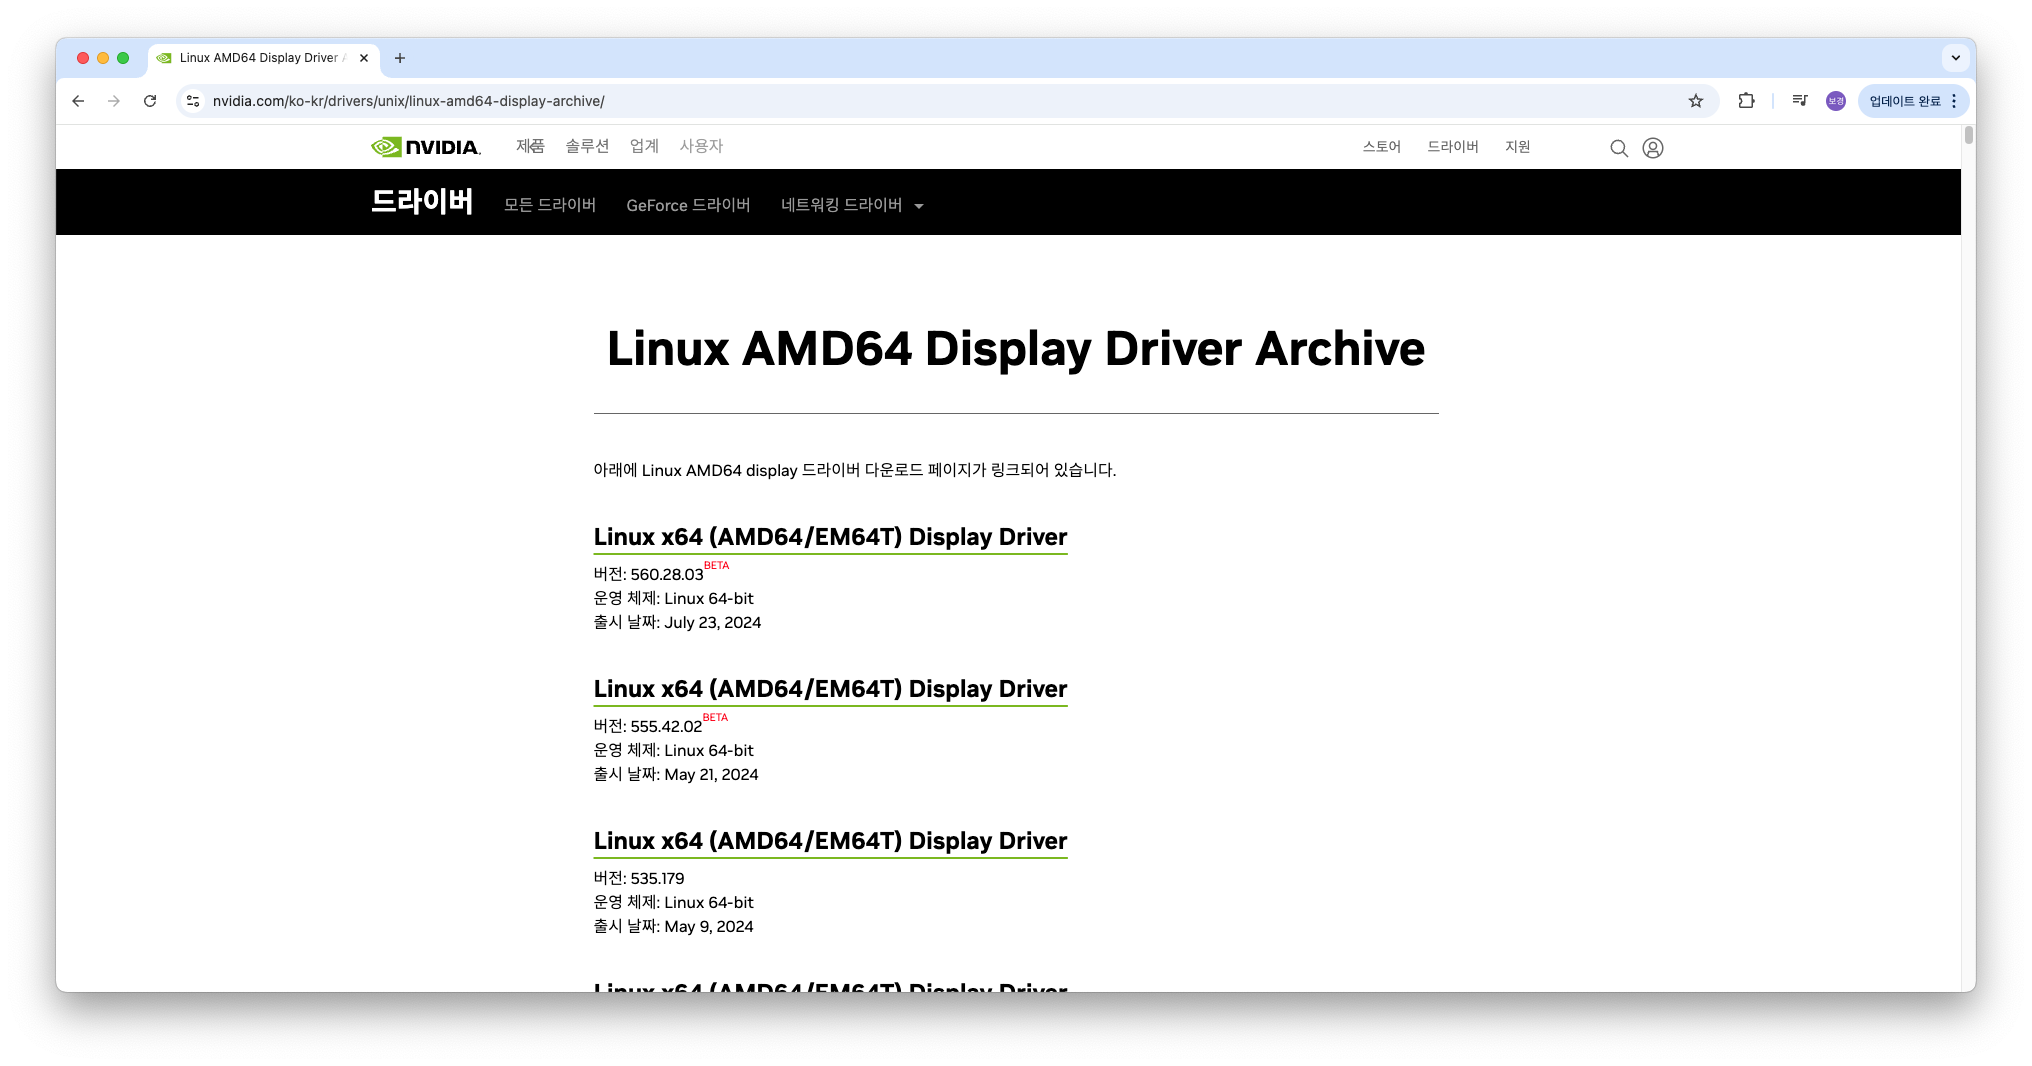Image resolution: width=2032 pixels, height=1066 pixels.
Task: Click the 업데이트 완료 button
Action: (1914, 101)
